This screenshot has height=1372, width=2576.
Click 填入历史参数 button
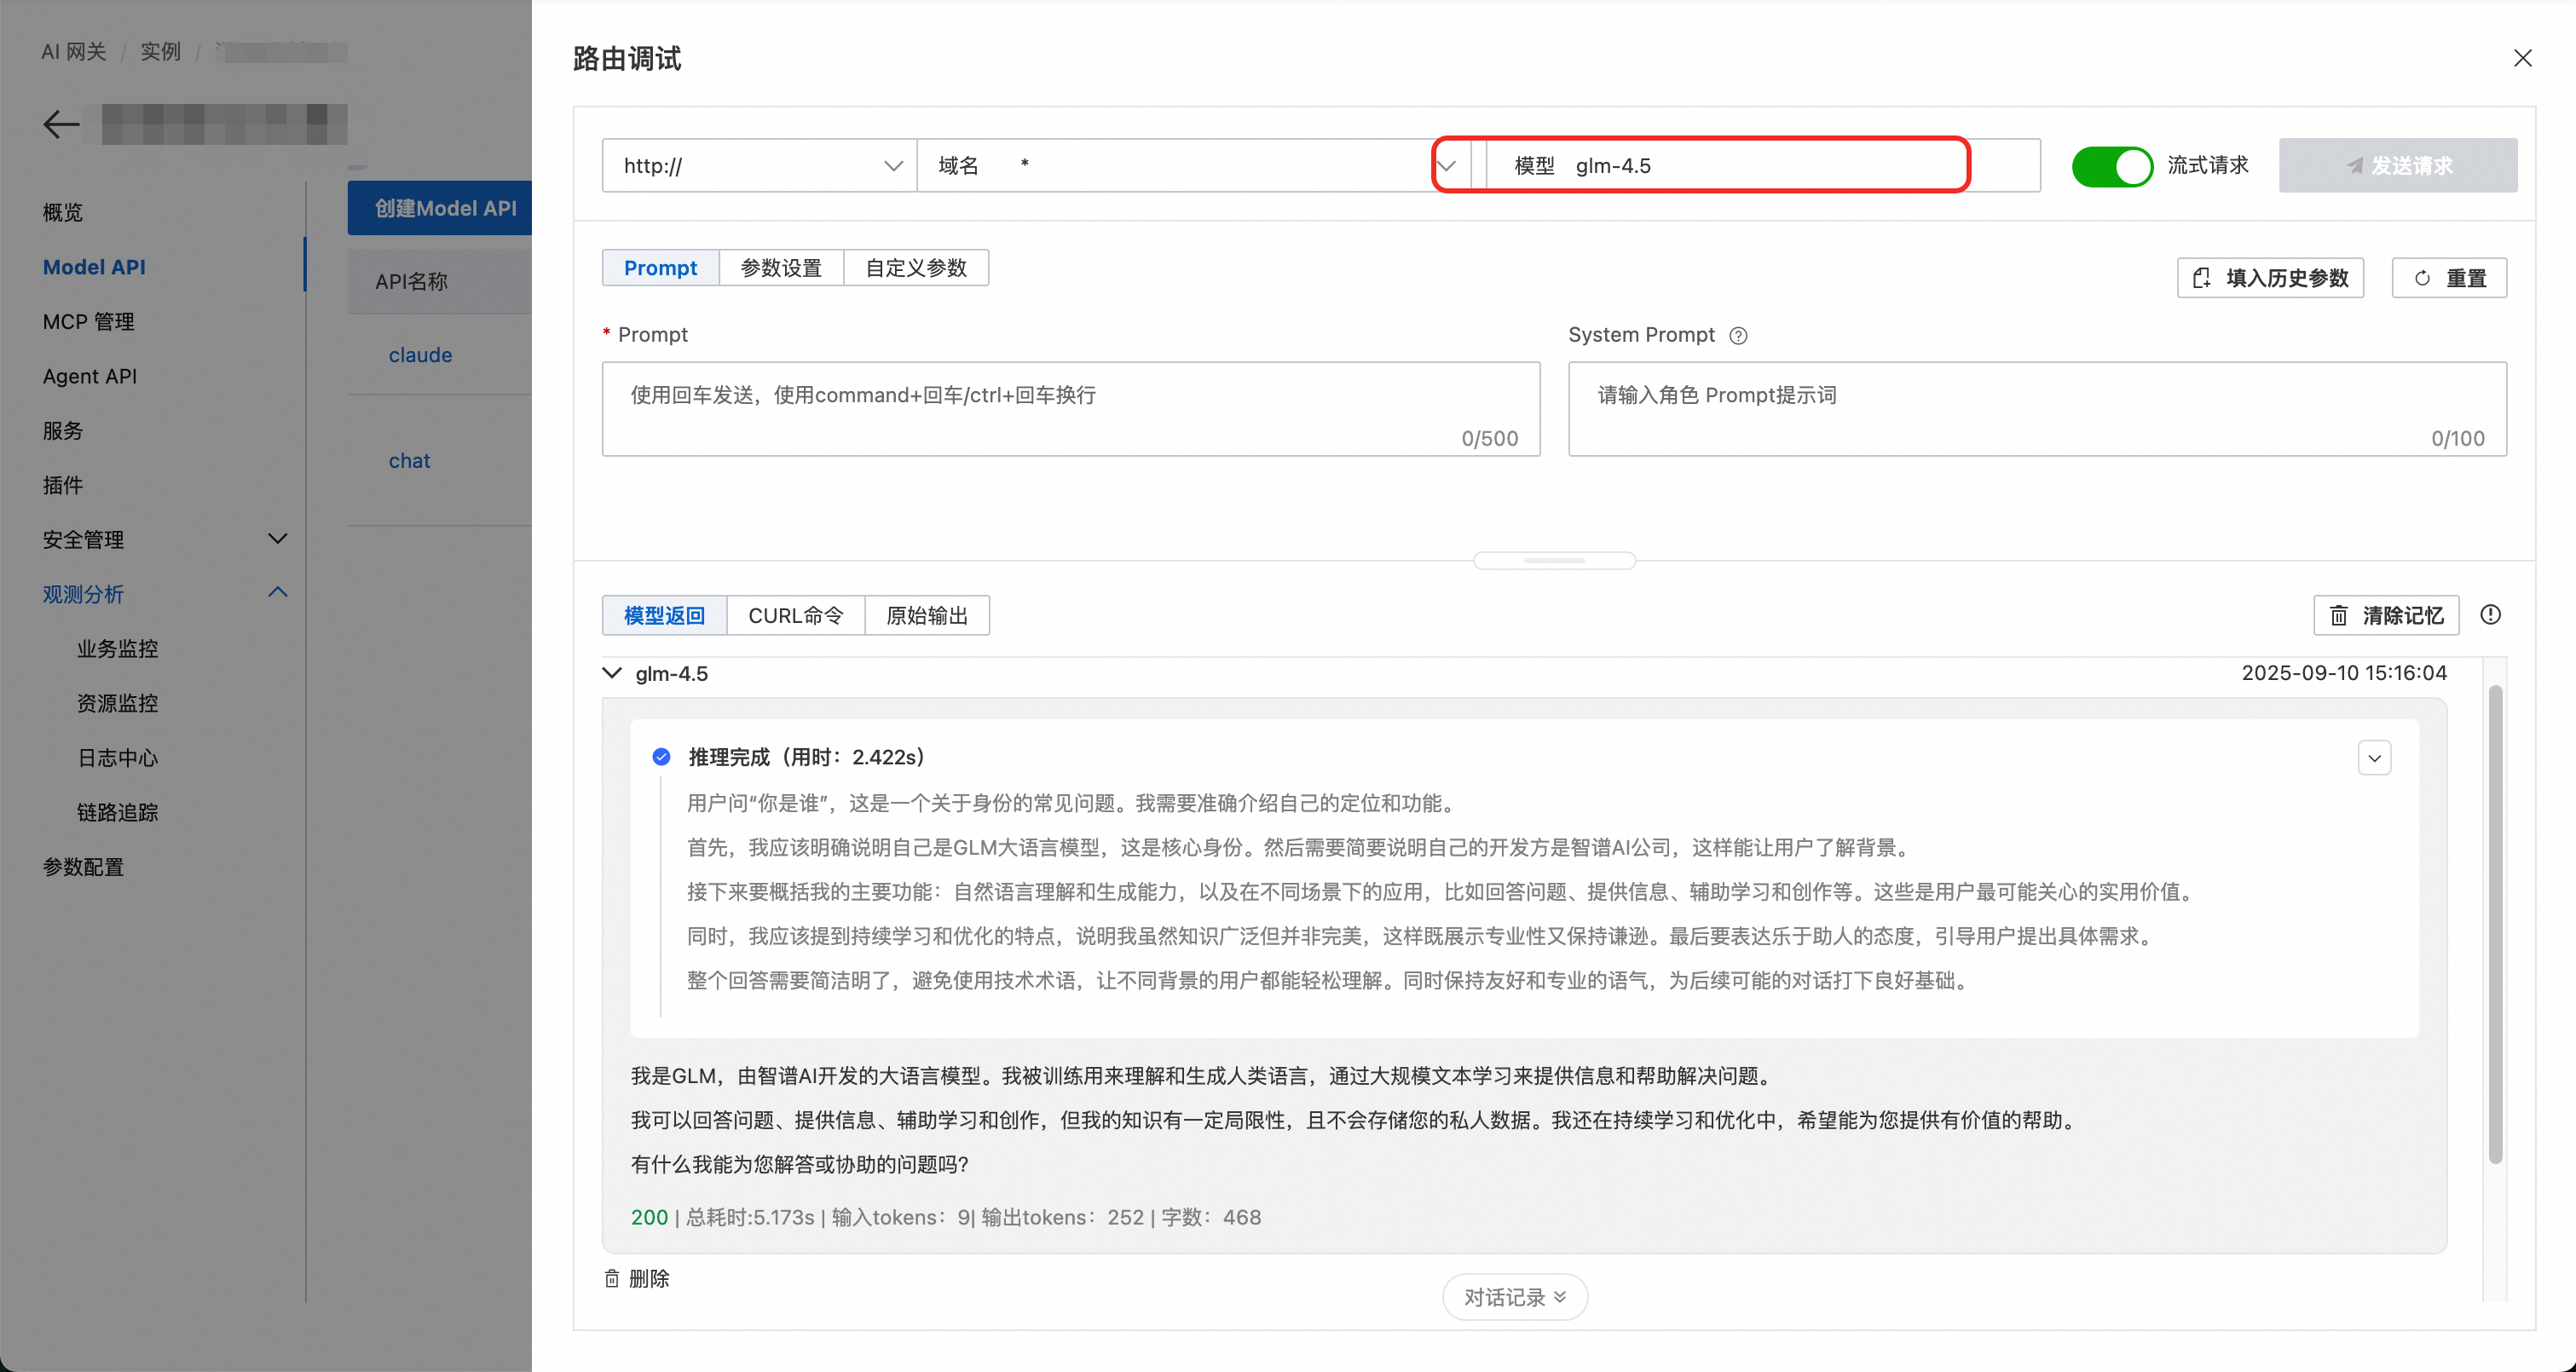[2270, 278]
